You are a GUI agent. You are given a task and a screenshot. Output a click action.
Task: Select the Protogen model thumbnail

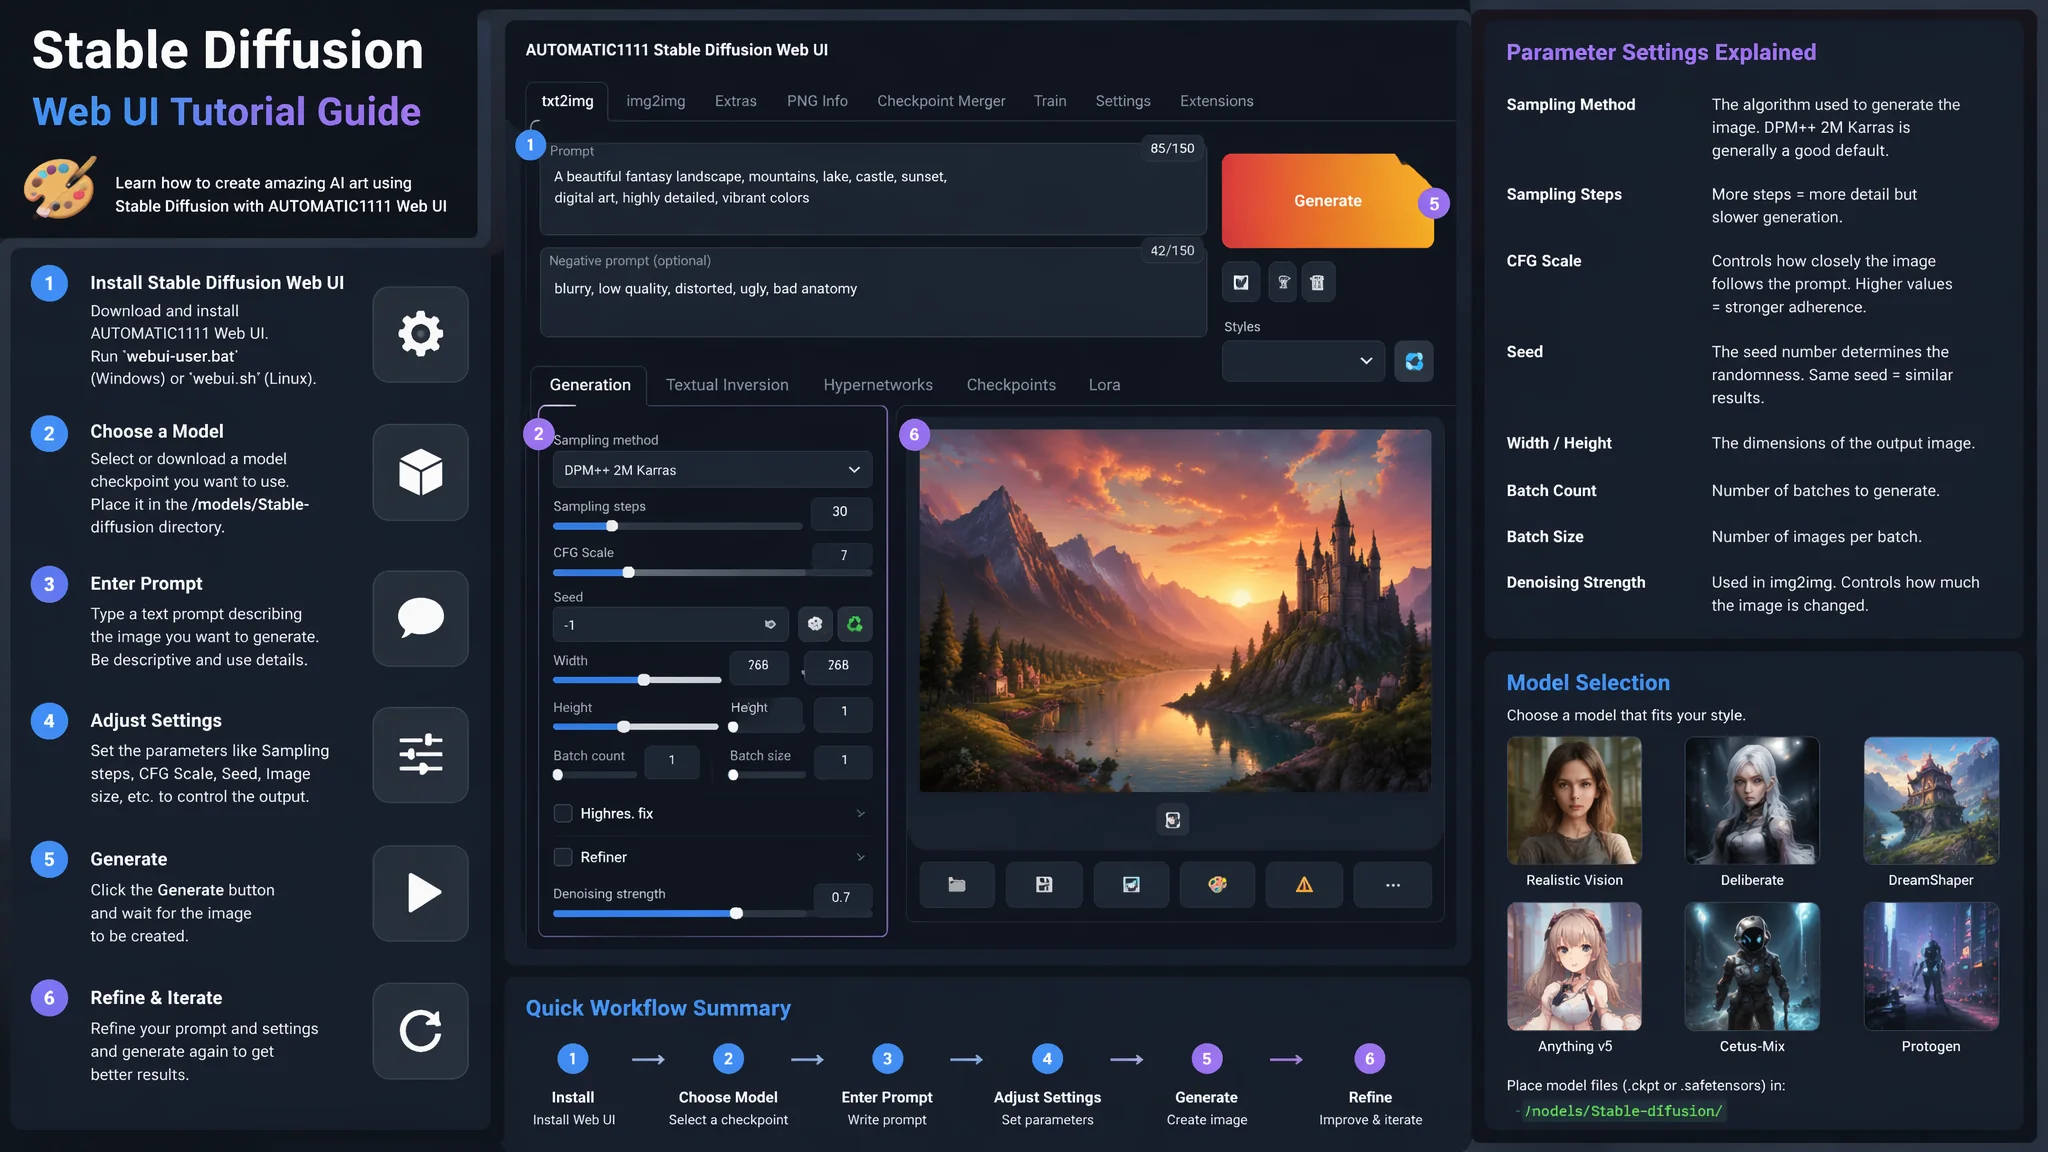tap(1931, 967)
